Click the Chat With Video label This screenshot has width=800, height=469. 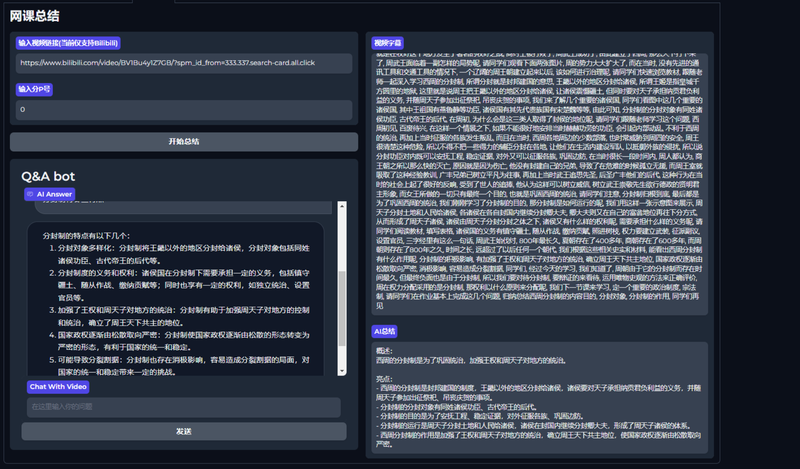pos(58,387)
